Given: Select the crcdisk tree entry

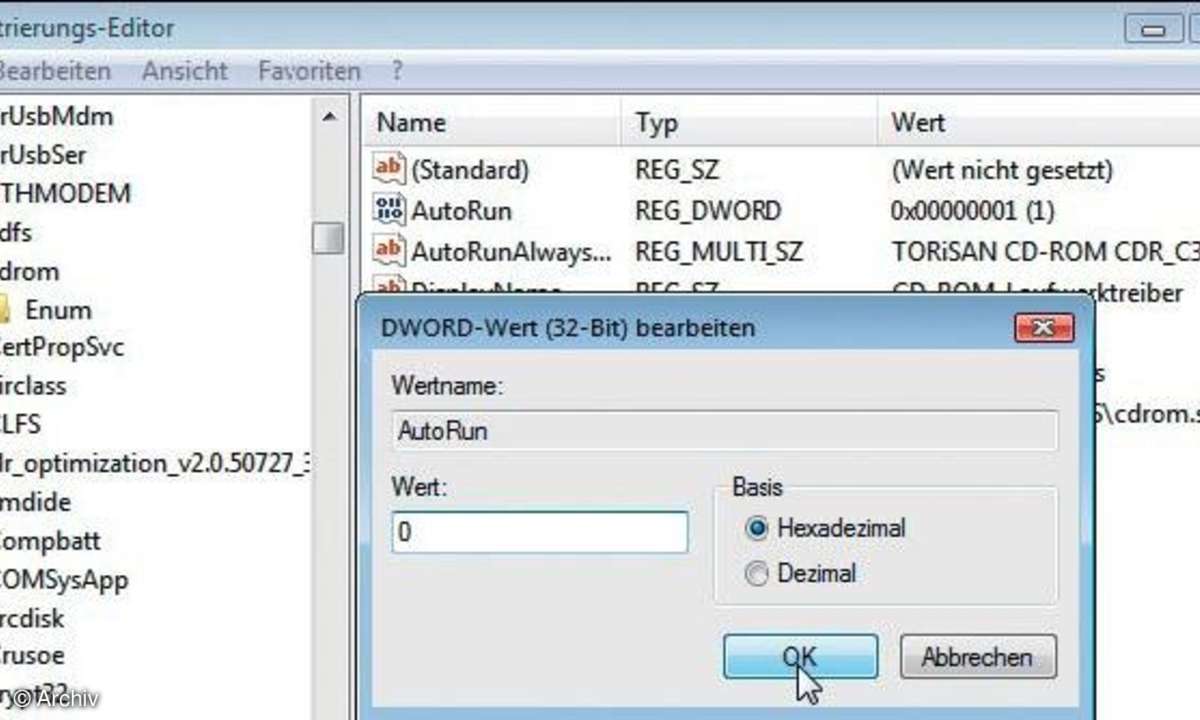Looking at the screenshot, I should tap(32, 618).
